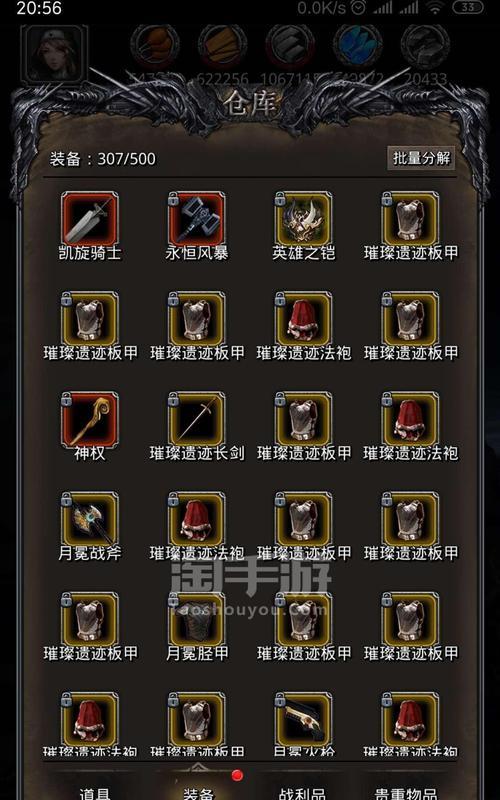Tap the wood planks resource icon
Screen dimensions: 500x800
tap(222, 46)
